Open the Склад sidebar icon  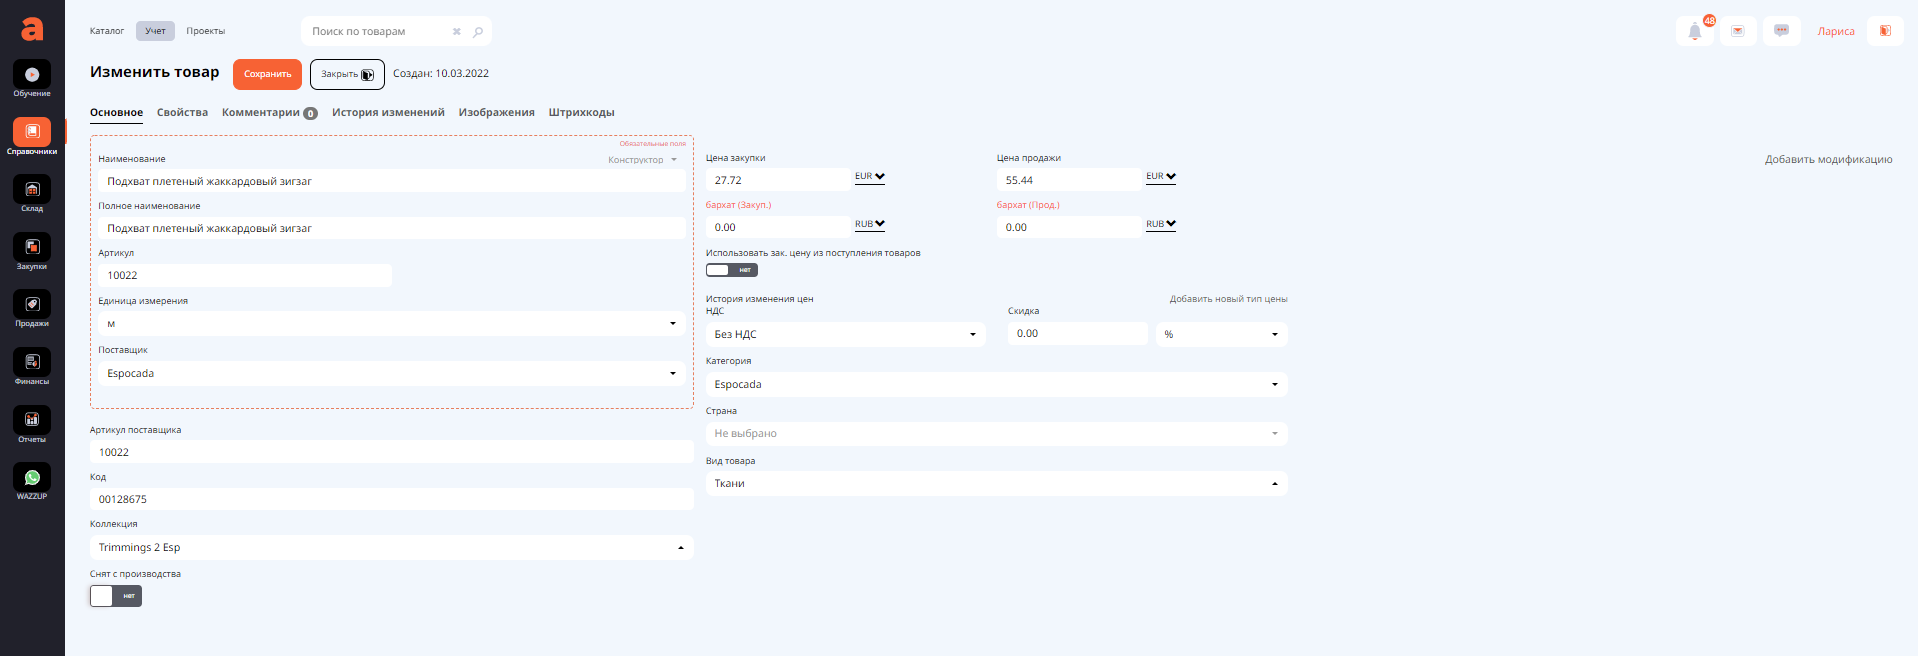(x=32, y=191)
